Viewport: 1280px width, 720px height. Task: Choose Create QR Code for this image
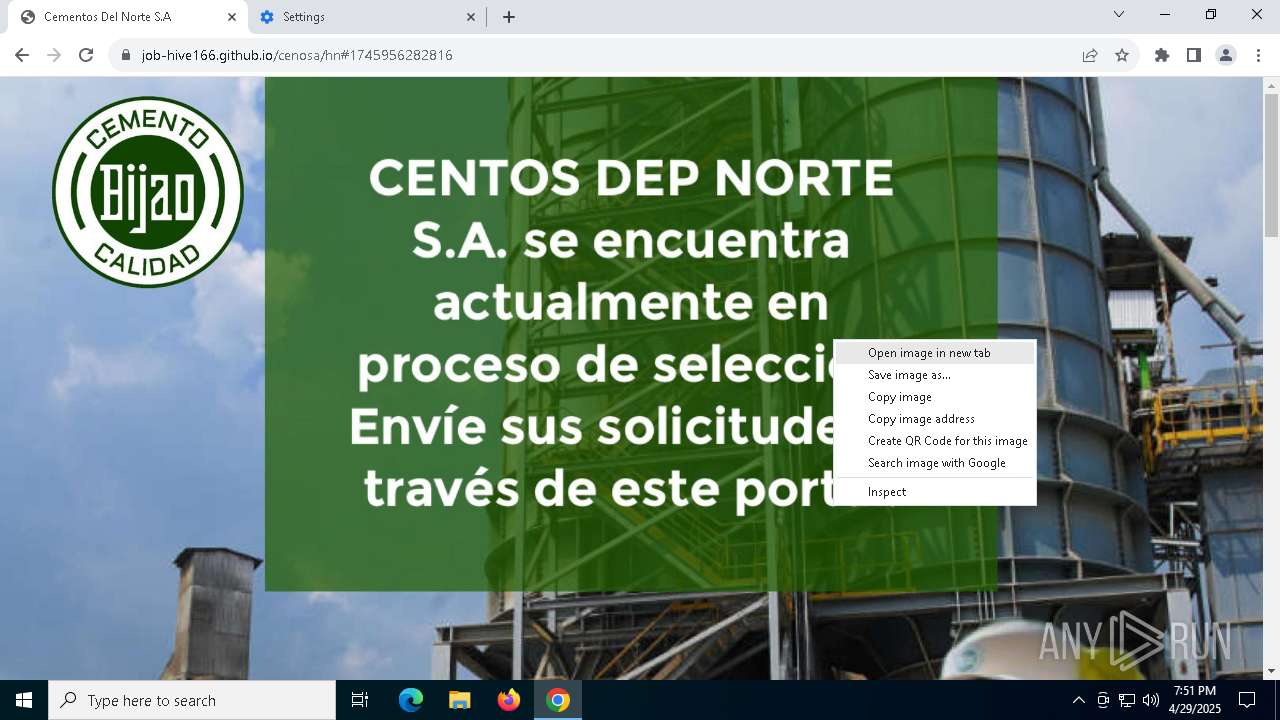tap(935, 441)
